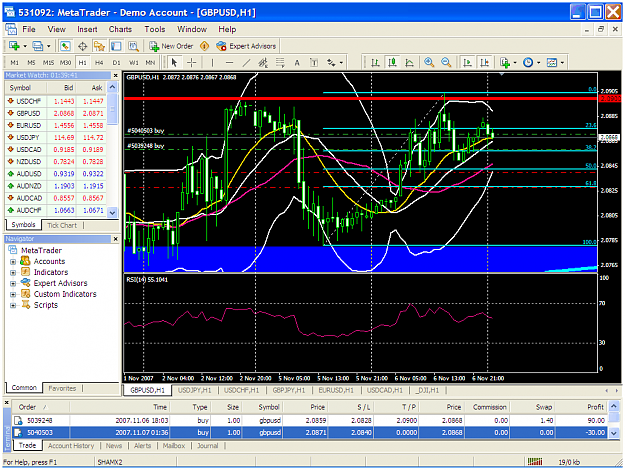The width and height of the screenshot is (625, 470).
Task: Select order 5039248 in Trade list
Action: click(x=310, y=420)
